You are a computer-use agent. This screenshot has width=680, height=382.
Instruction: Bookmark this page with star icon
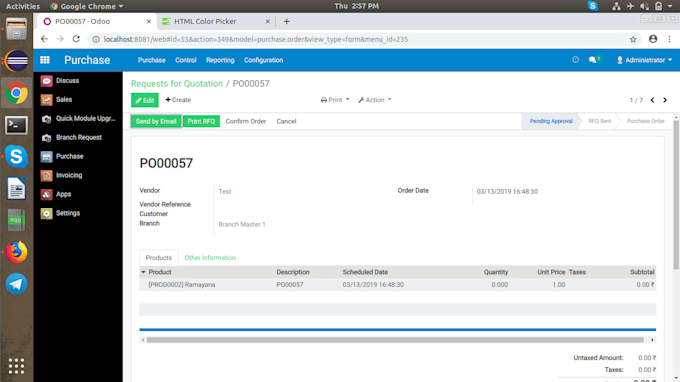tap(633, 39)
